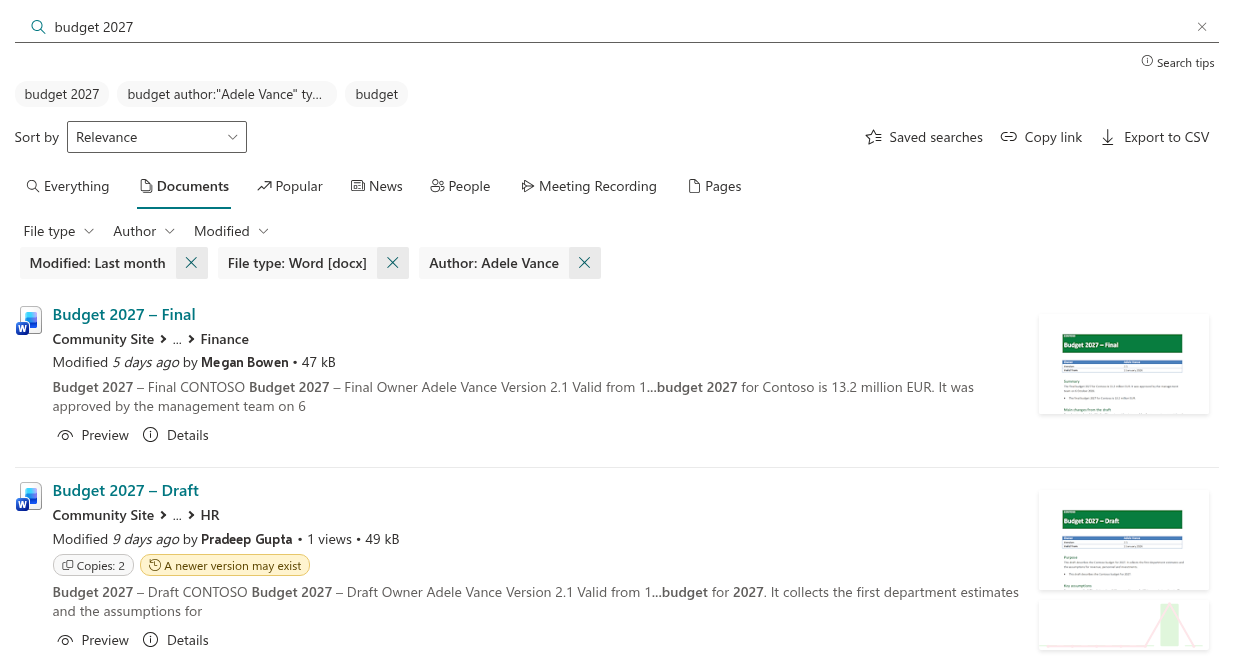This screenshot has height=660, width=1235.
Task: Open Search tips
Action: [1178, 62]
